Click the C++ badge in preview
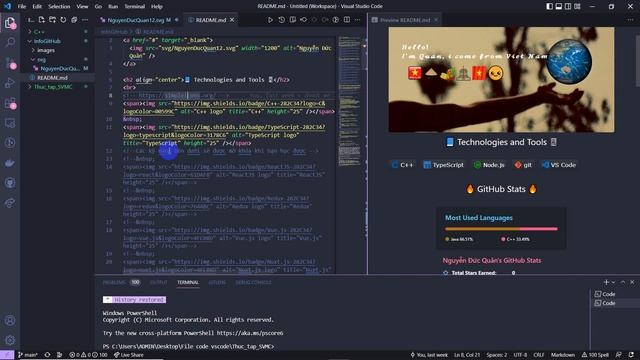 point(402,165)
